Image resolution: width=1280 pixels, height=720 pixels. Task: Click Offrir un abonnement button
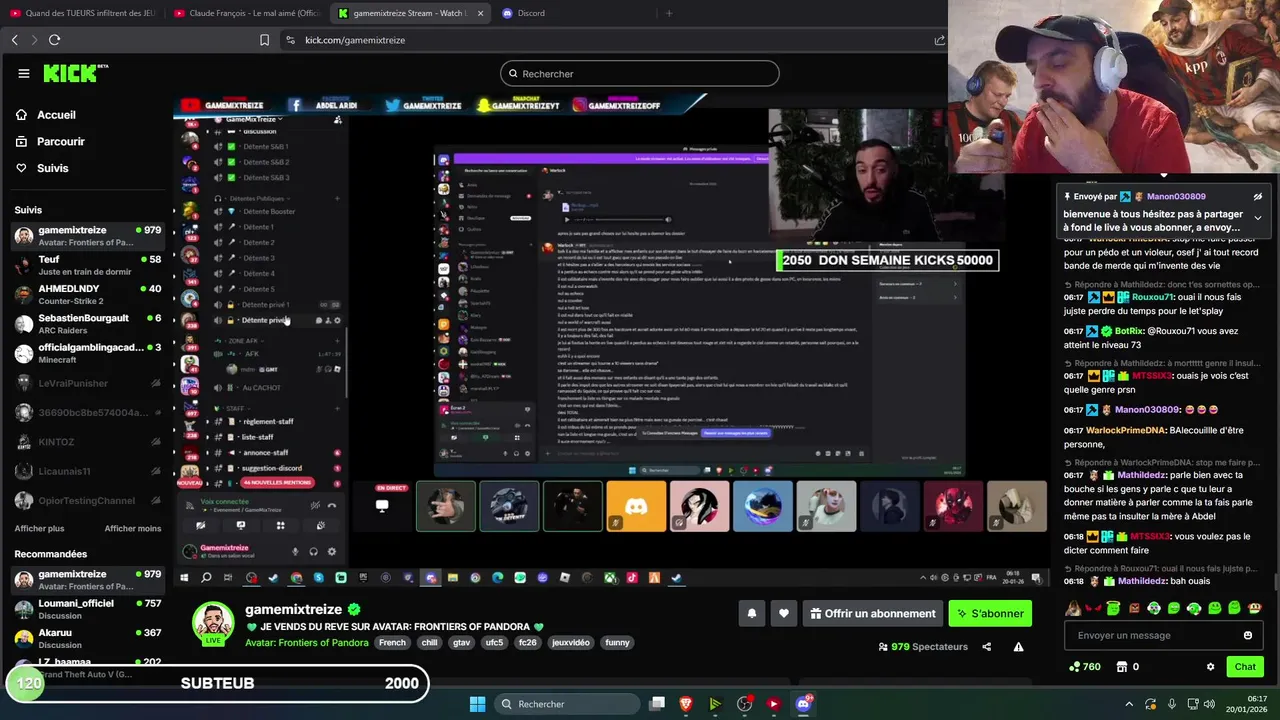(873, 614)
